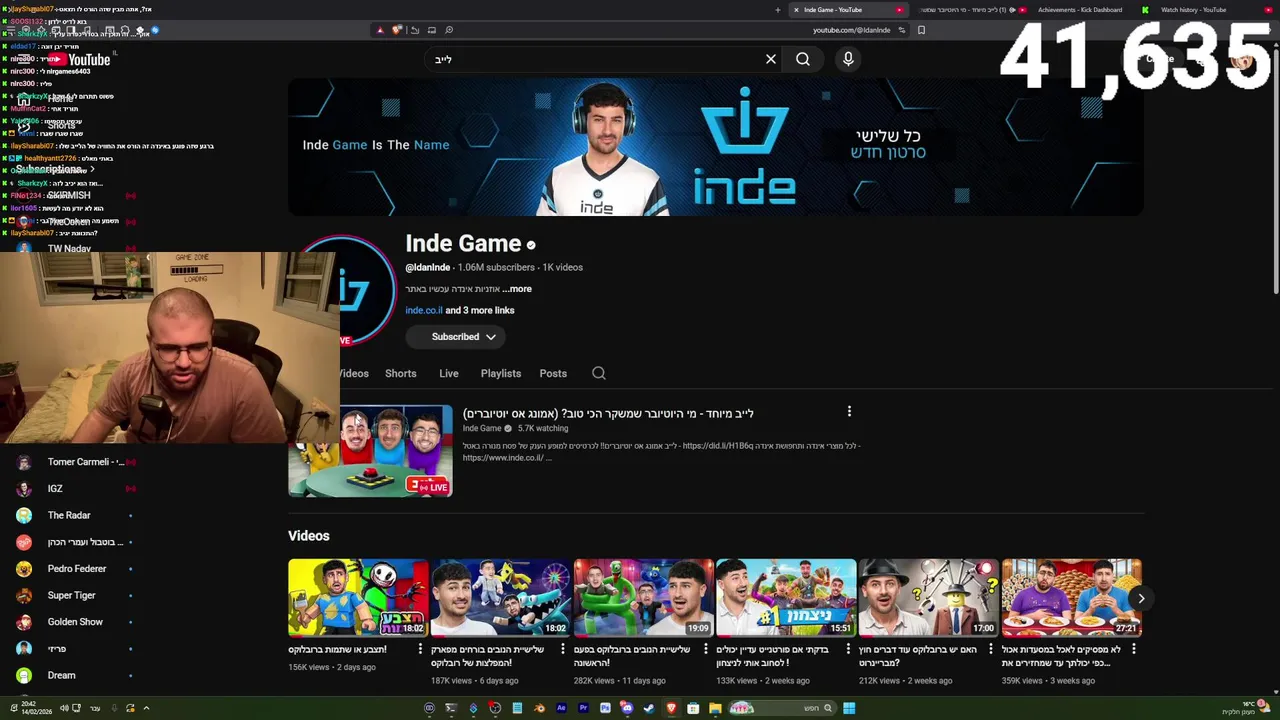The height and width of the screenshot is (720, 1280).
Task: Open the Videos section heading
Action: coord(309,536)
